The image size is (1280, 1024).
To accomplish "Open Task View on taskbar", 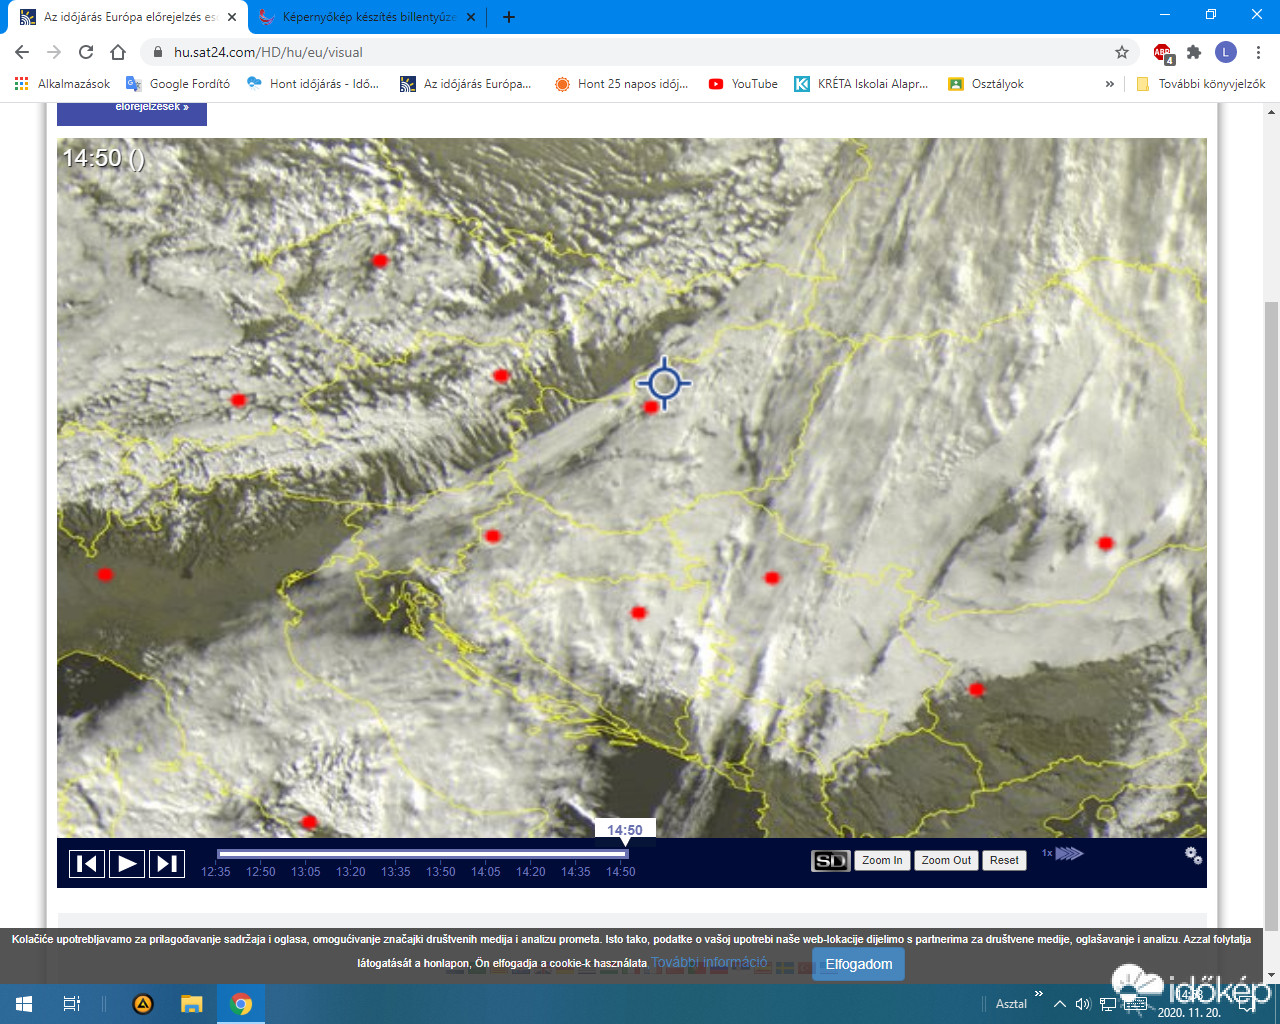I will click(x=72, y=1004).
